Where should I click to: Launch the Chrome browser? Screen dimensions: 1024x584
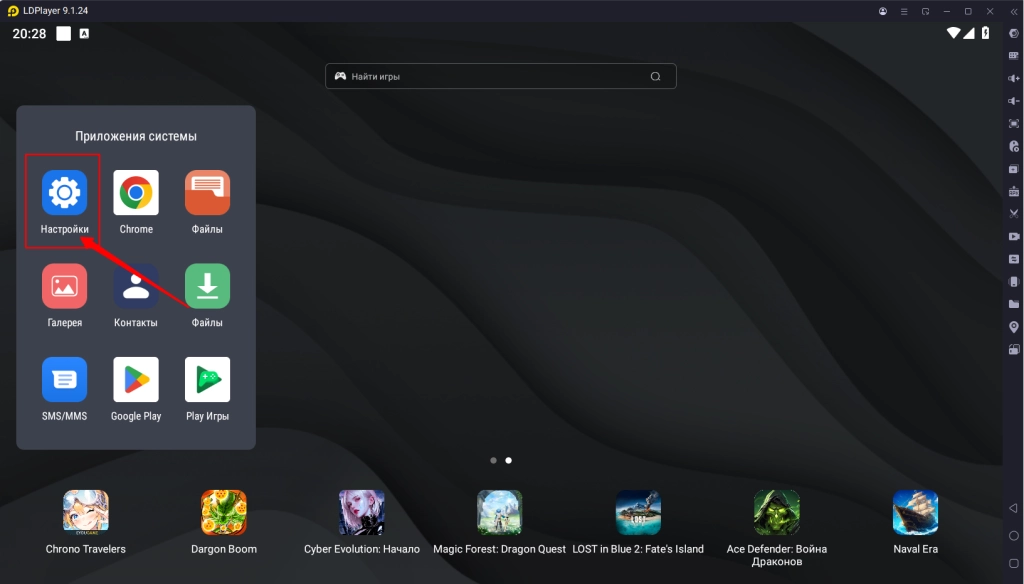pyautogui.click(x=136, y=193)
